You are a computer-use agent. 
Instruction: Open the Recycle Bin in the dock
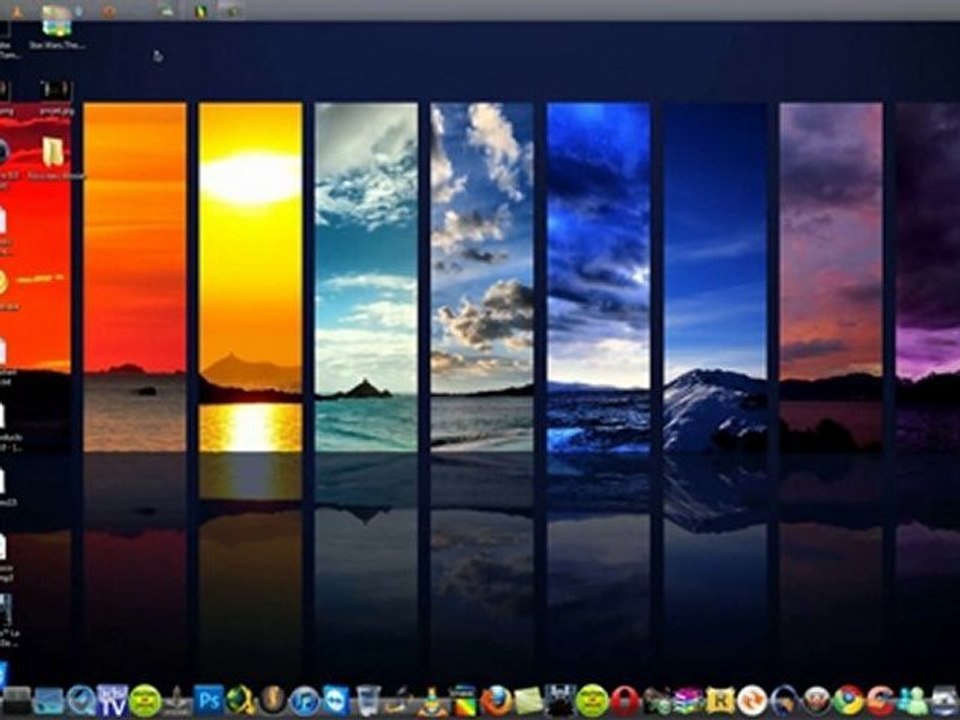pyautogui.click(x=369, y=700)
